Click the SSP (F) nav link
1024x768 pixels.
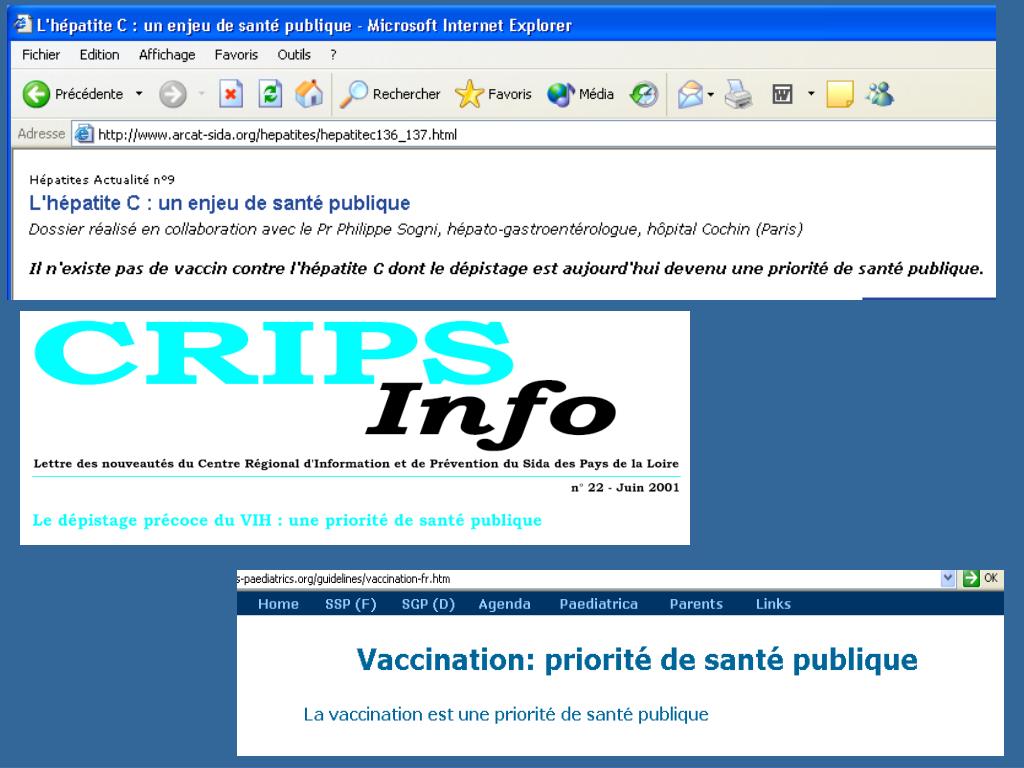point(351,604)
